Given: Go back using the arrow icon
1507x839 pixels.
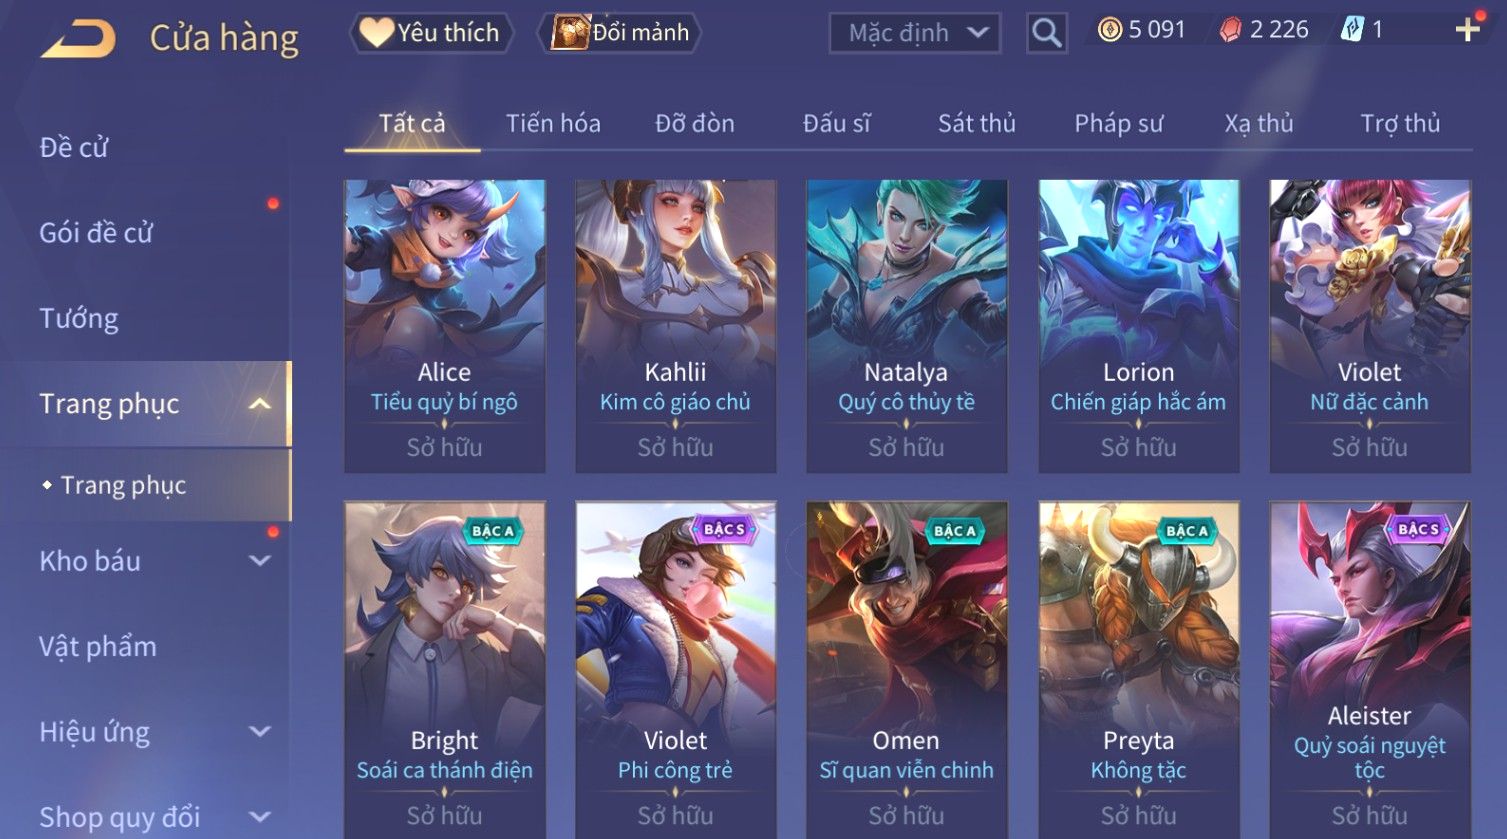Looking at the screenshot, I should point(78,38).
